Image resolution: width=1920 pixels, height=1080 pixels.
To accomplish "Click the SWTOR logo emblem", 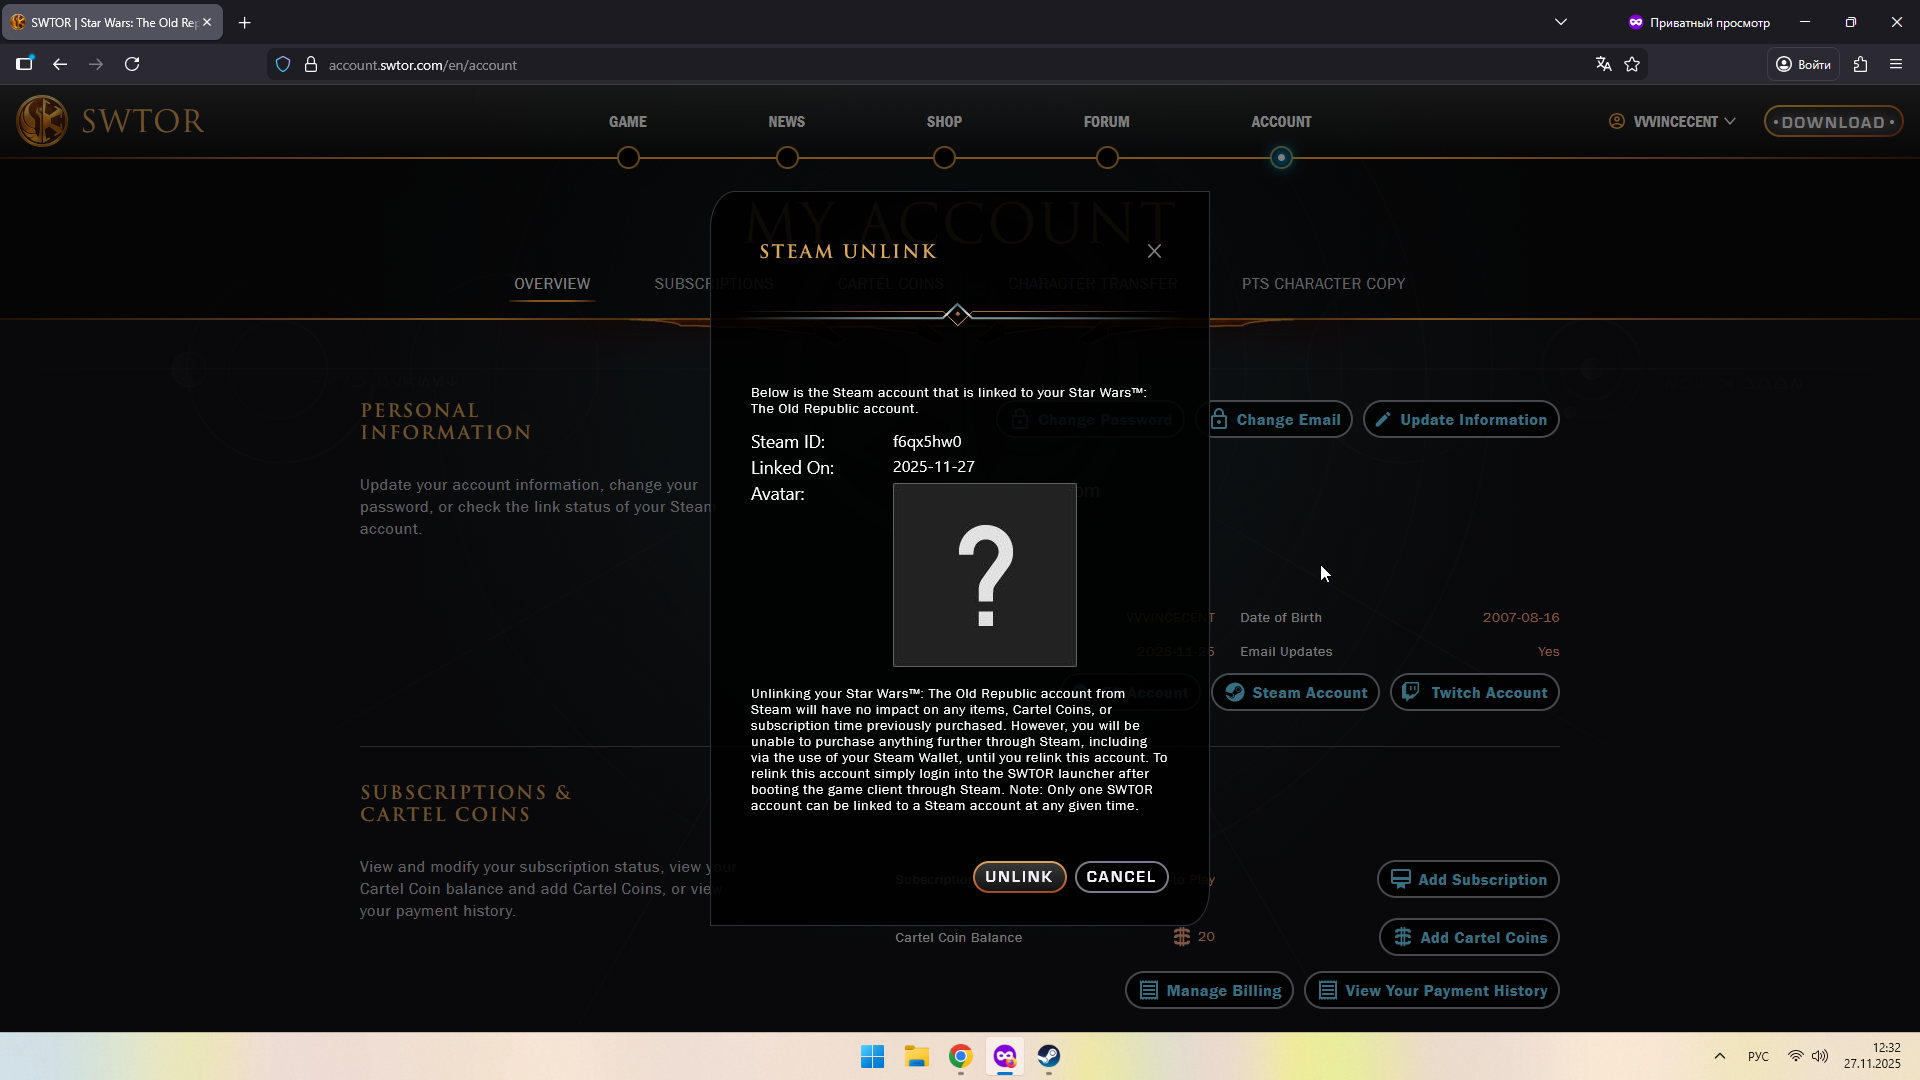I will pos(42,121).
